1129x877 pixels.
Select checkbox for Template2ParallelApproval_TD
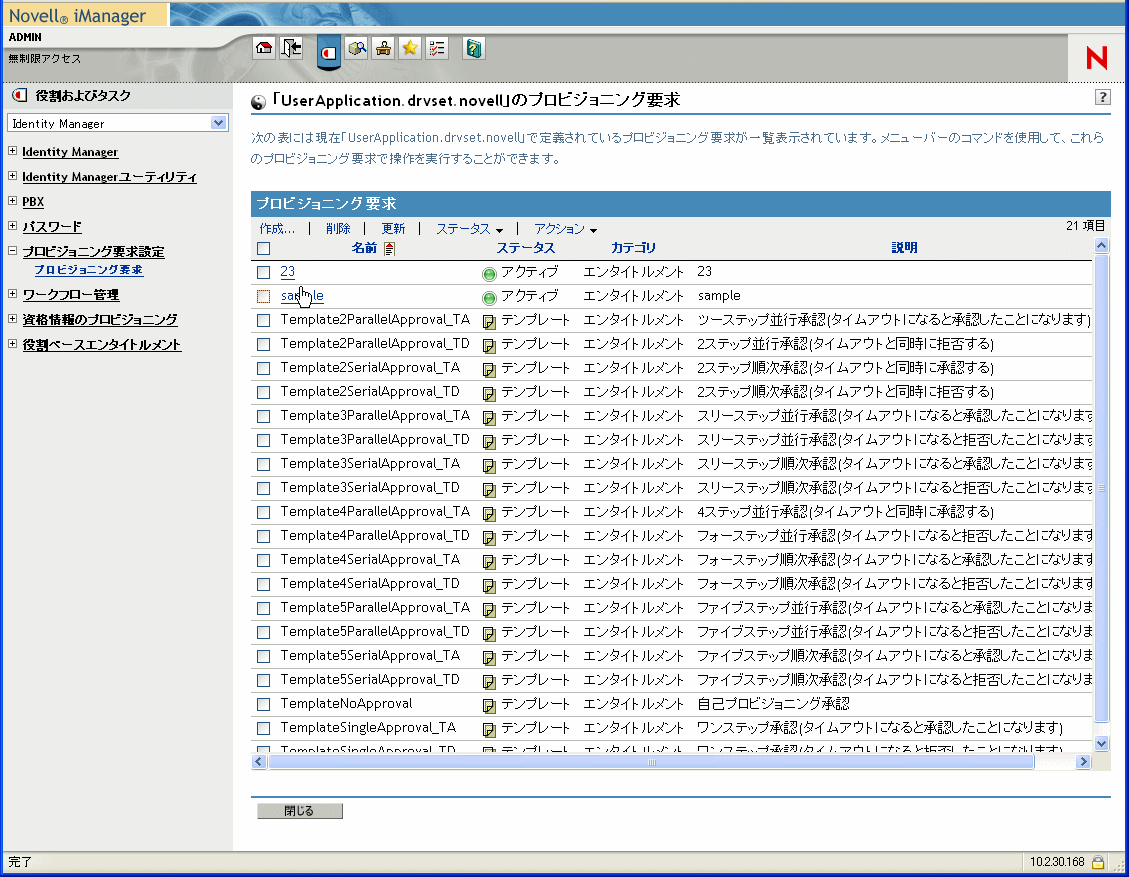(x=264, y=344)
